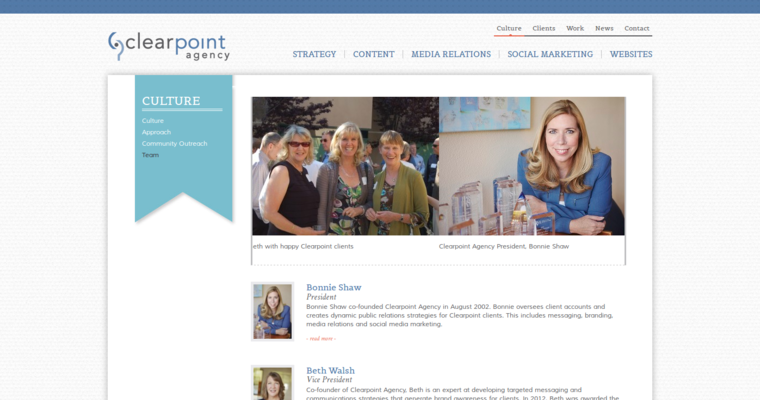This screenshot has height=400, width=760.
Task: Open the Community Outreach sidebar link
Action: [174, 144]
